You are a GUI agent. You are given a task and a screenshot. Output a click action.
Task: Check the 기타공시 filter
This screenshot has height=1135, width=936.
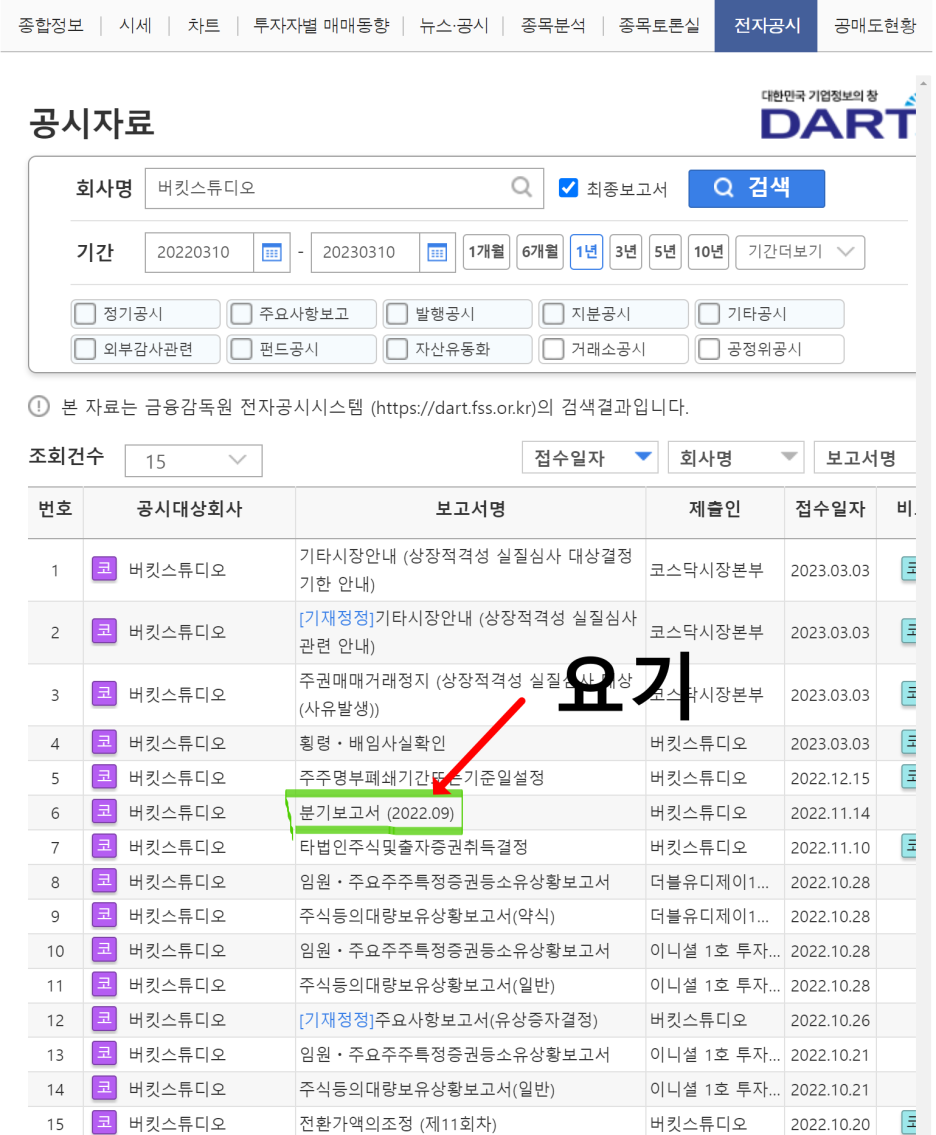pos(709,313)
